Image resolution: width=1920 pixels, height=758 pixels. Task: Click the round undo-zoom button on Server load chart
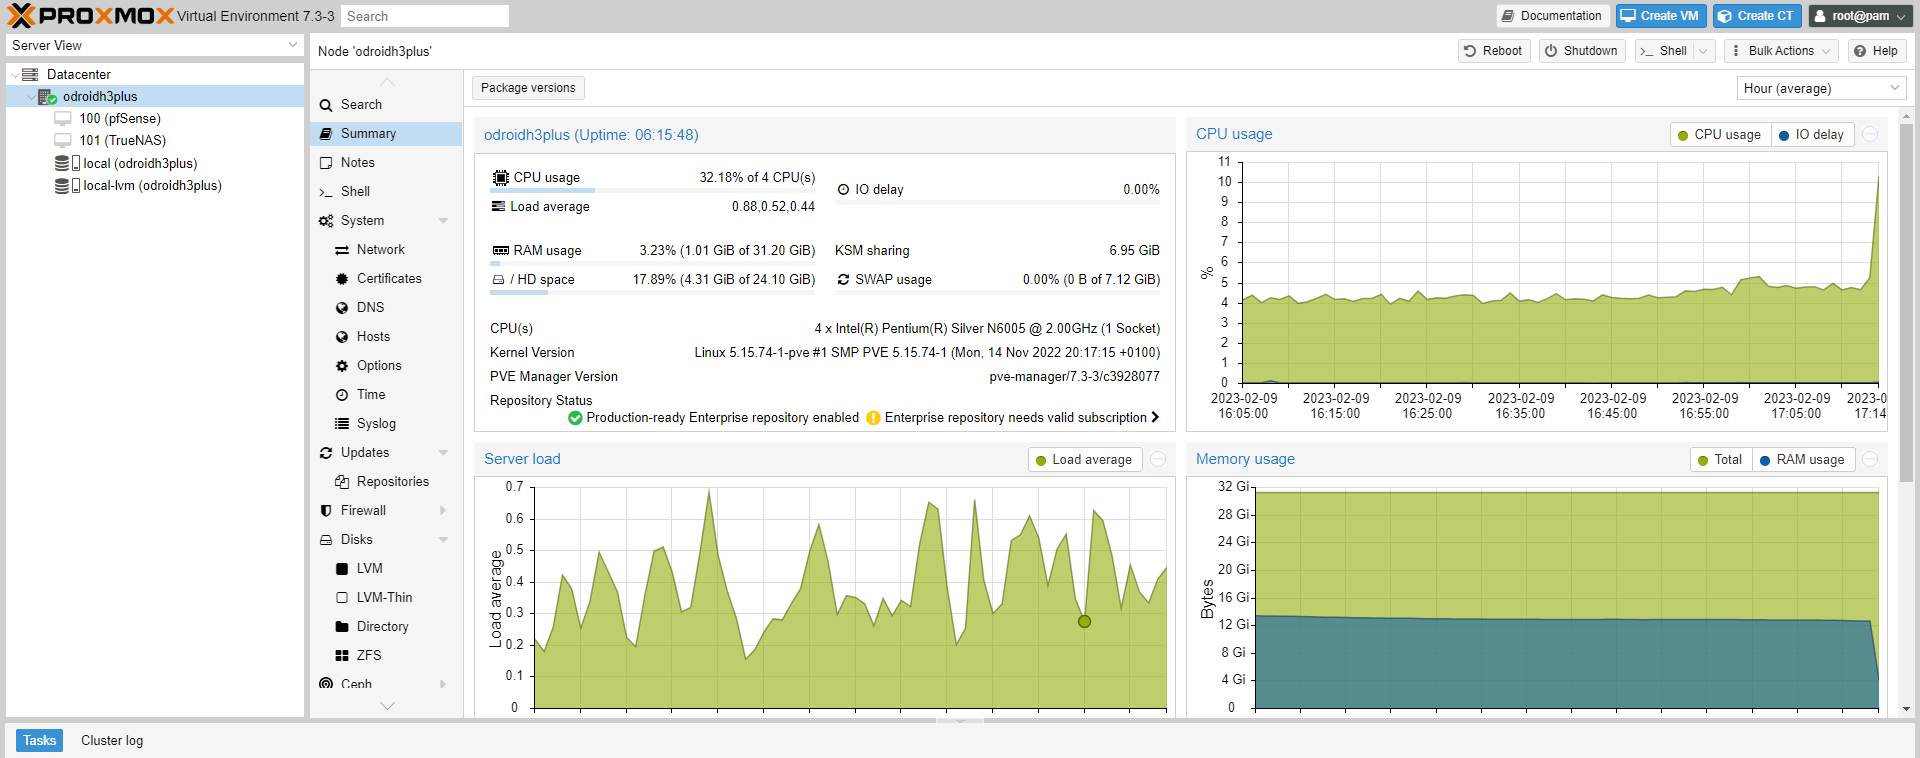click(x=1158, y=459)
